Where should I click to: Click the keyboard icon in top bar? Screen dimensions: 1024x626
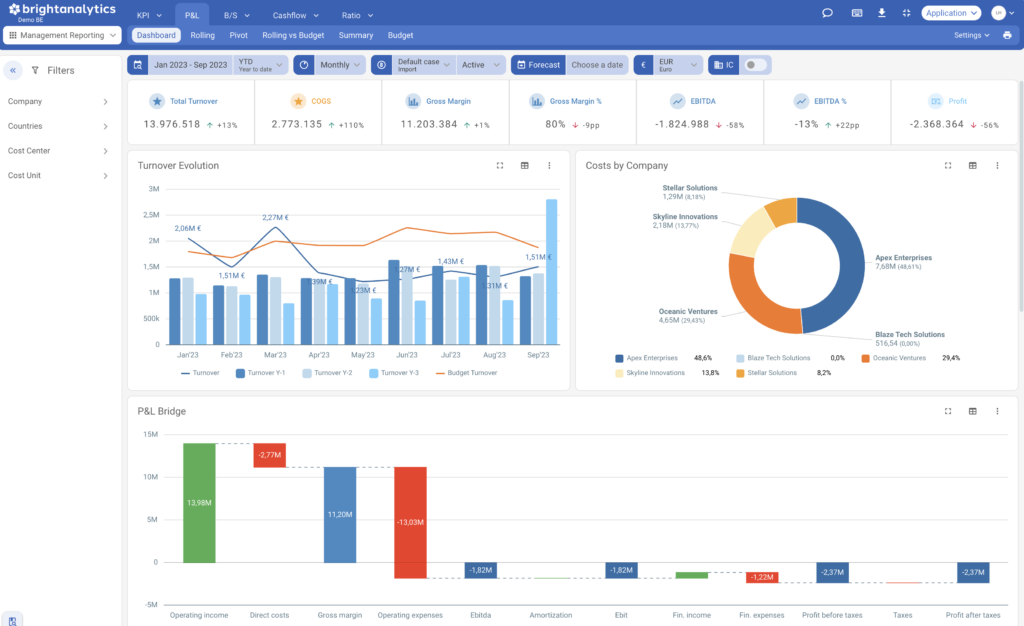(x=856, y=13)
